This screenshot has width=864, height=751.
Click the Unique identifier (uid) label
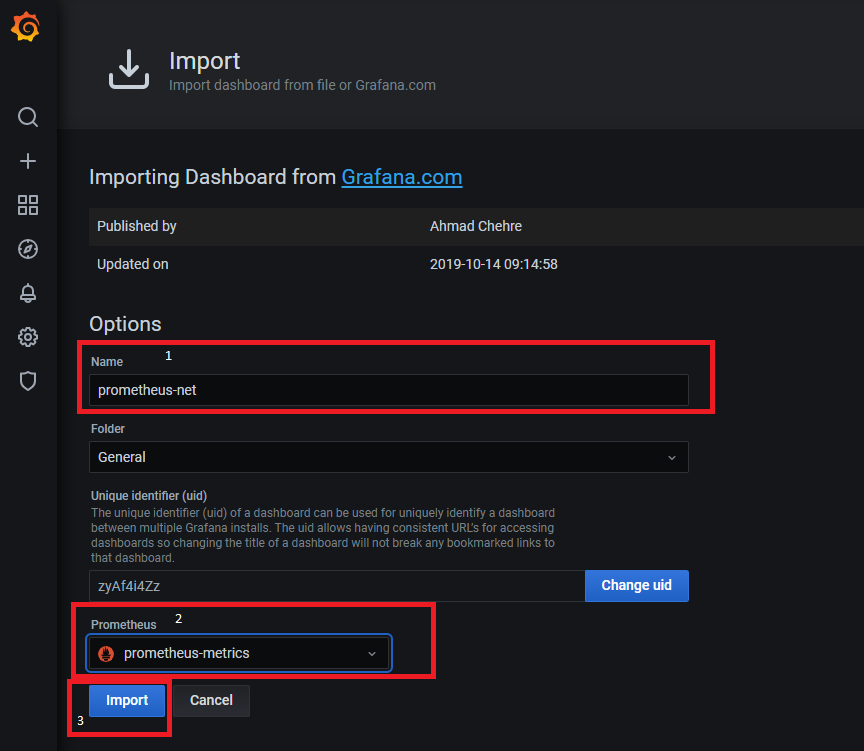tap(149, 495)
